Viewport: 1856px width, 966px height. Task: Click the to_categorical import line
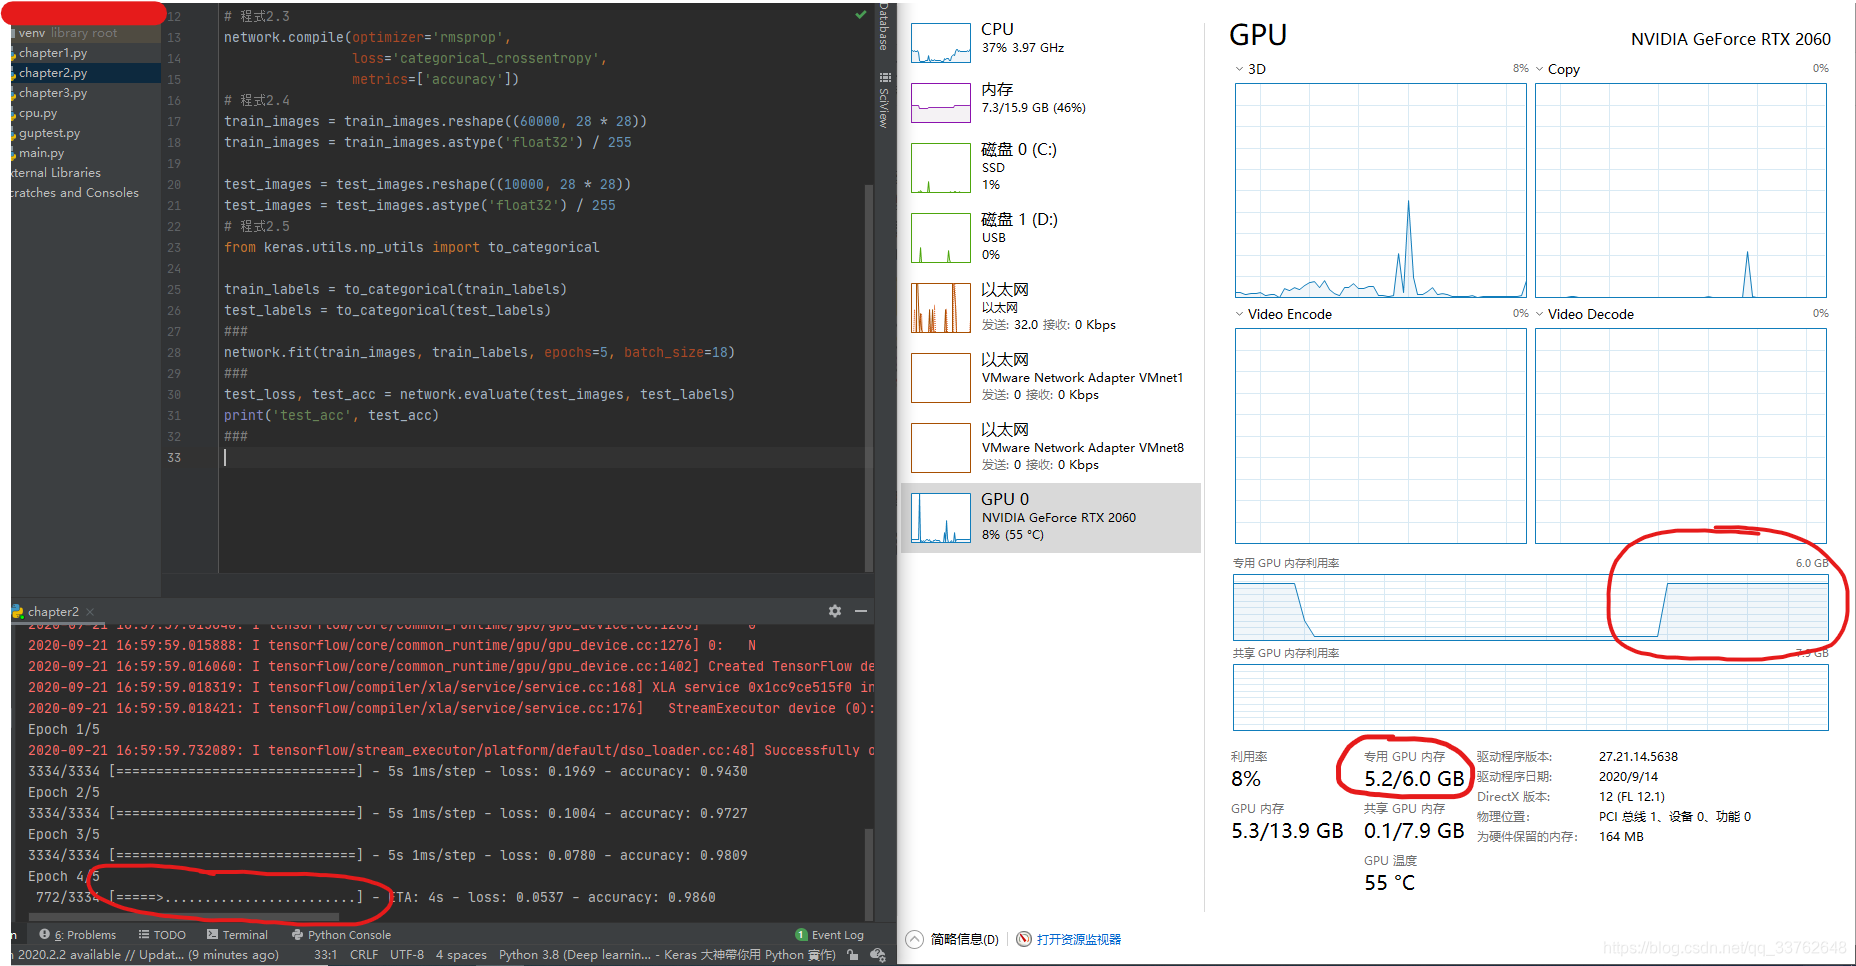411,248
